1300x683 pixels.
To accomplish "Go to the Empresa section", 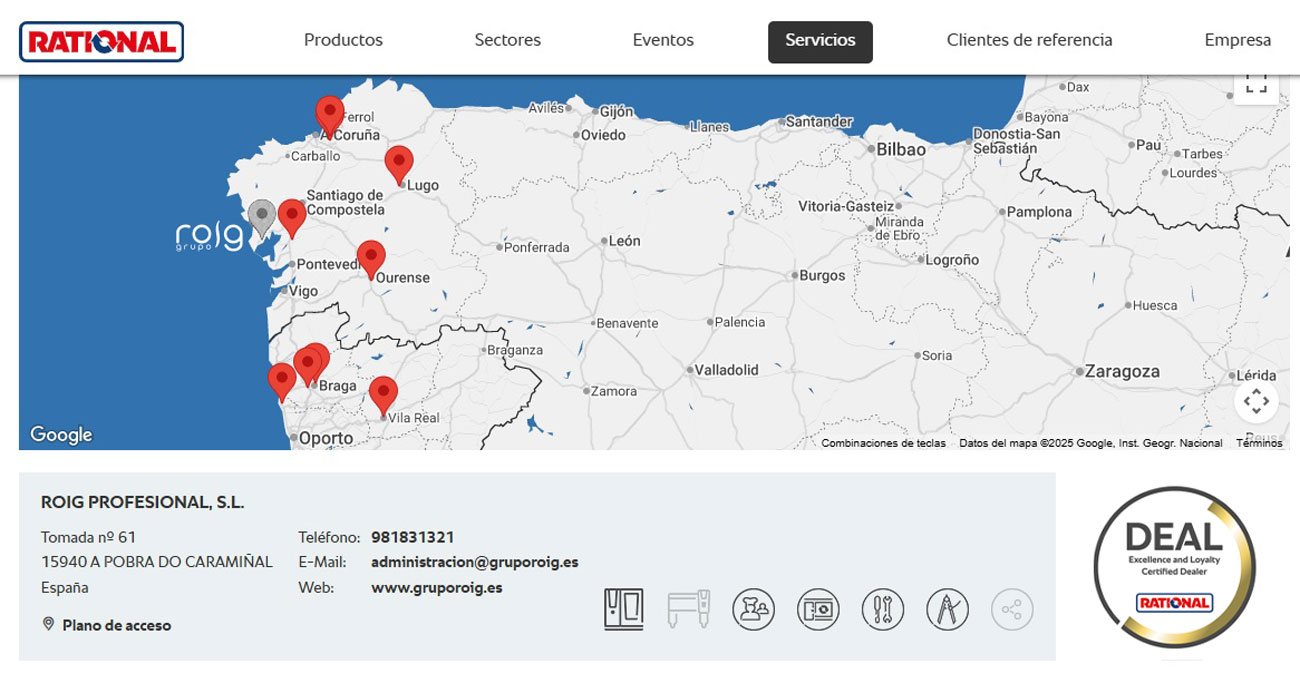I will click(1237, 40).
